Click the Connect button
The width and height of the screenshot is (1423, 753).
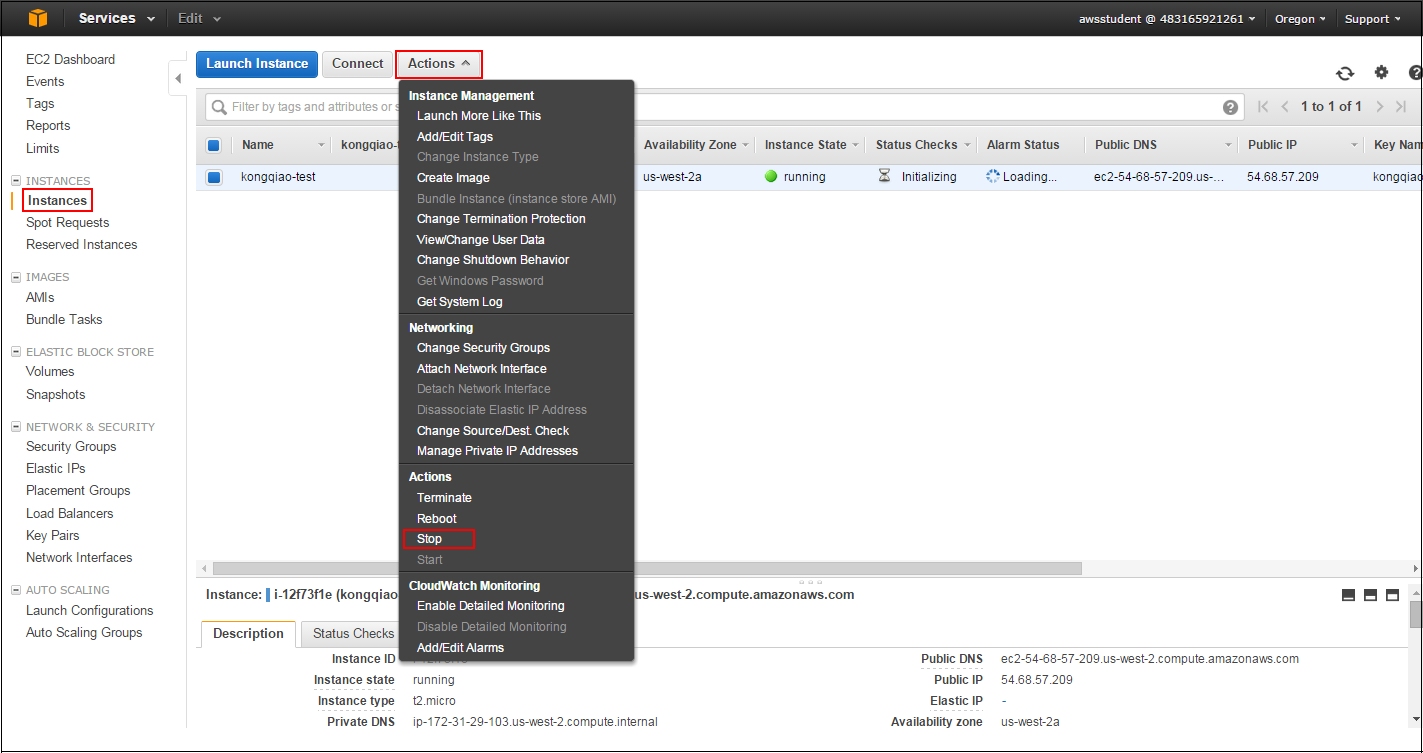click(x=357, y=64)
